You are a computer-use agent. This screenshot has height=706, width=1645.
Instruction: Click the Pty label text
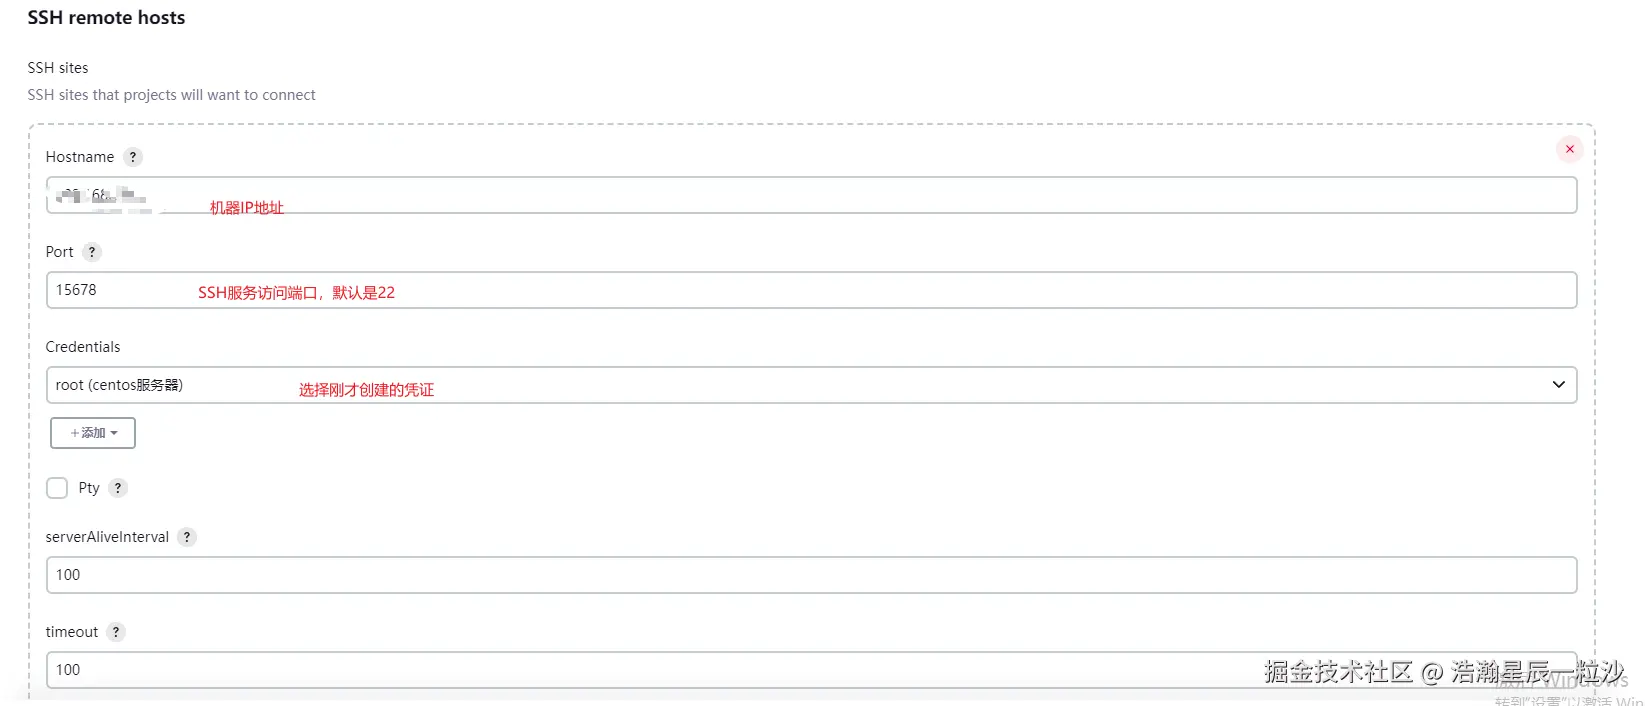click(89, 488)
